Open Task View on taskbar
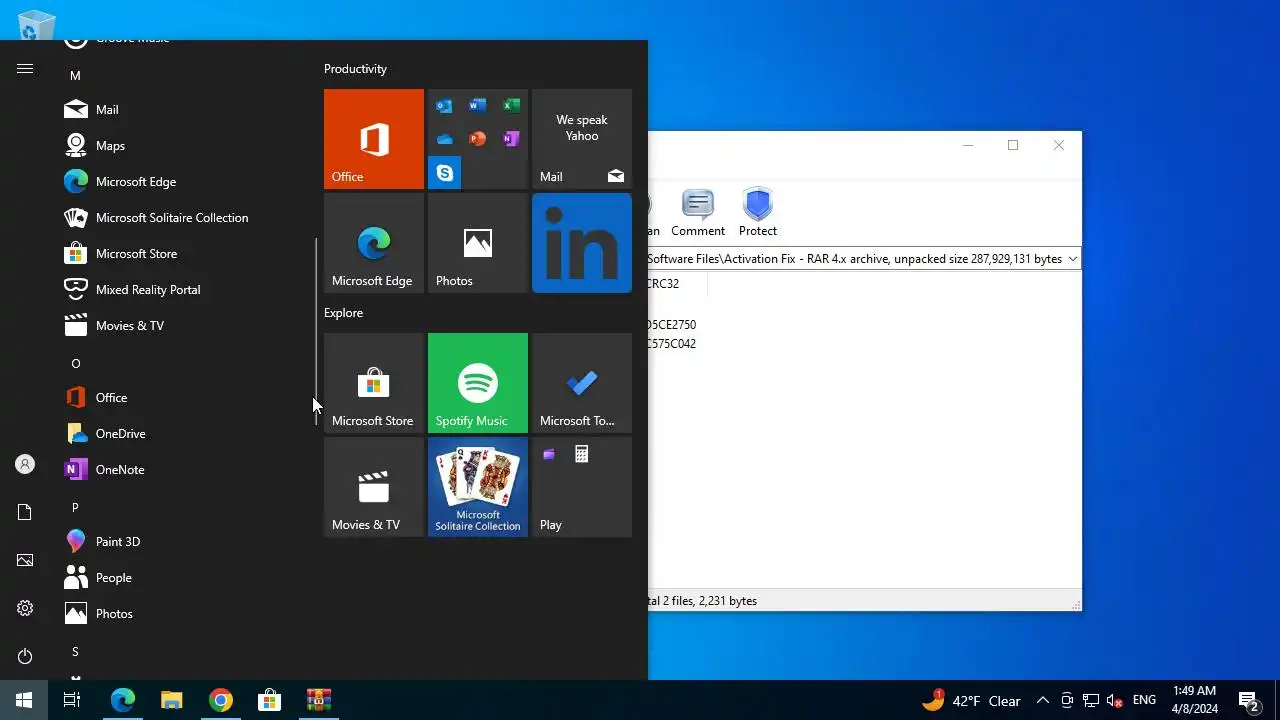Screen dimensions: 1280x720 [x=72, y=700]
